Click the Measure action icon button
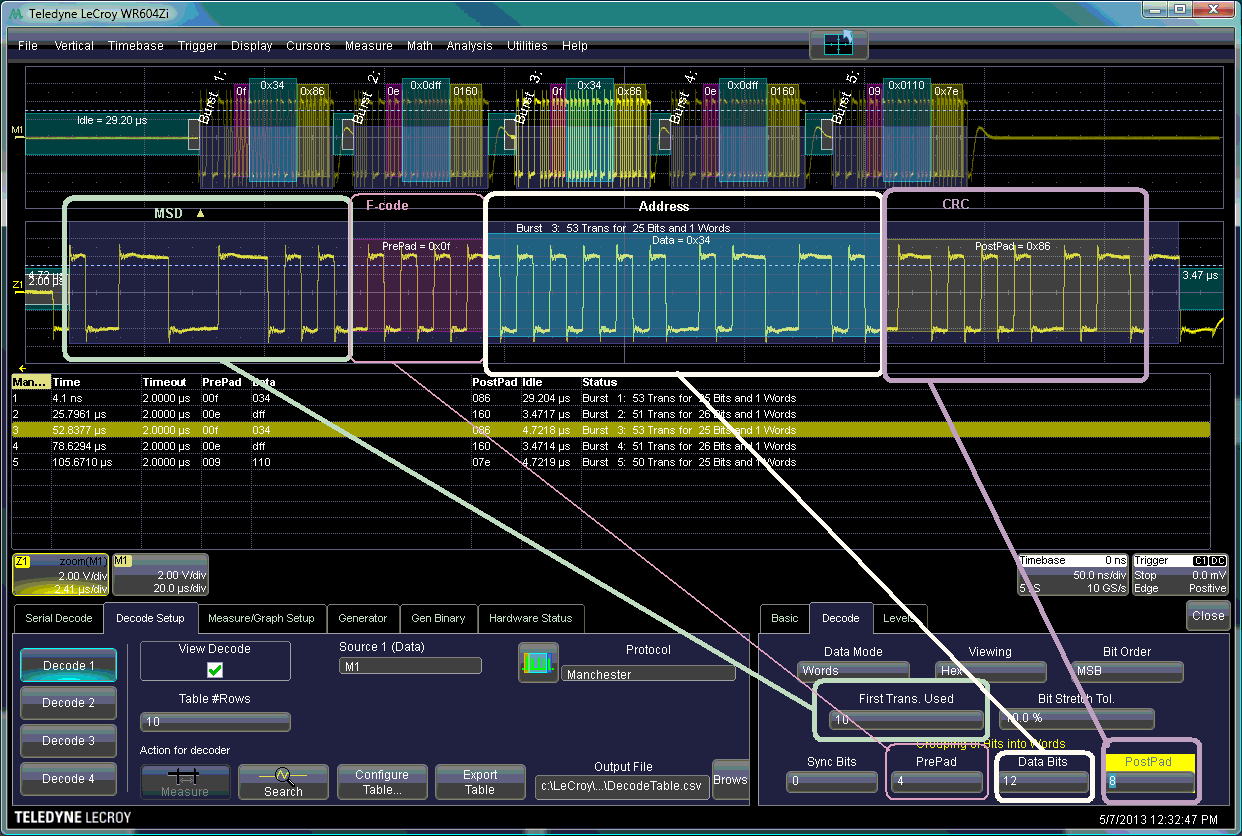The image size is (1242, 836). [184, 782]
